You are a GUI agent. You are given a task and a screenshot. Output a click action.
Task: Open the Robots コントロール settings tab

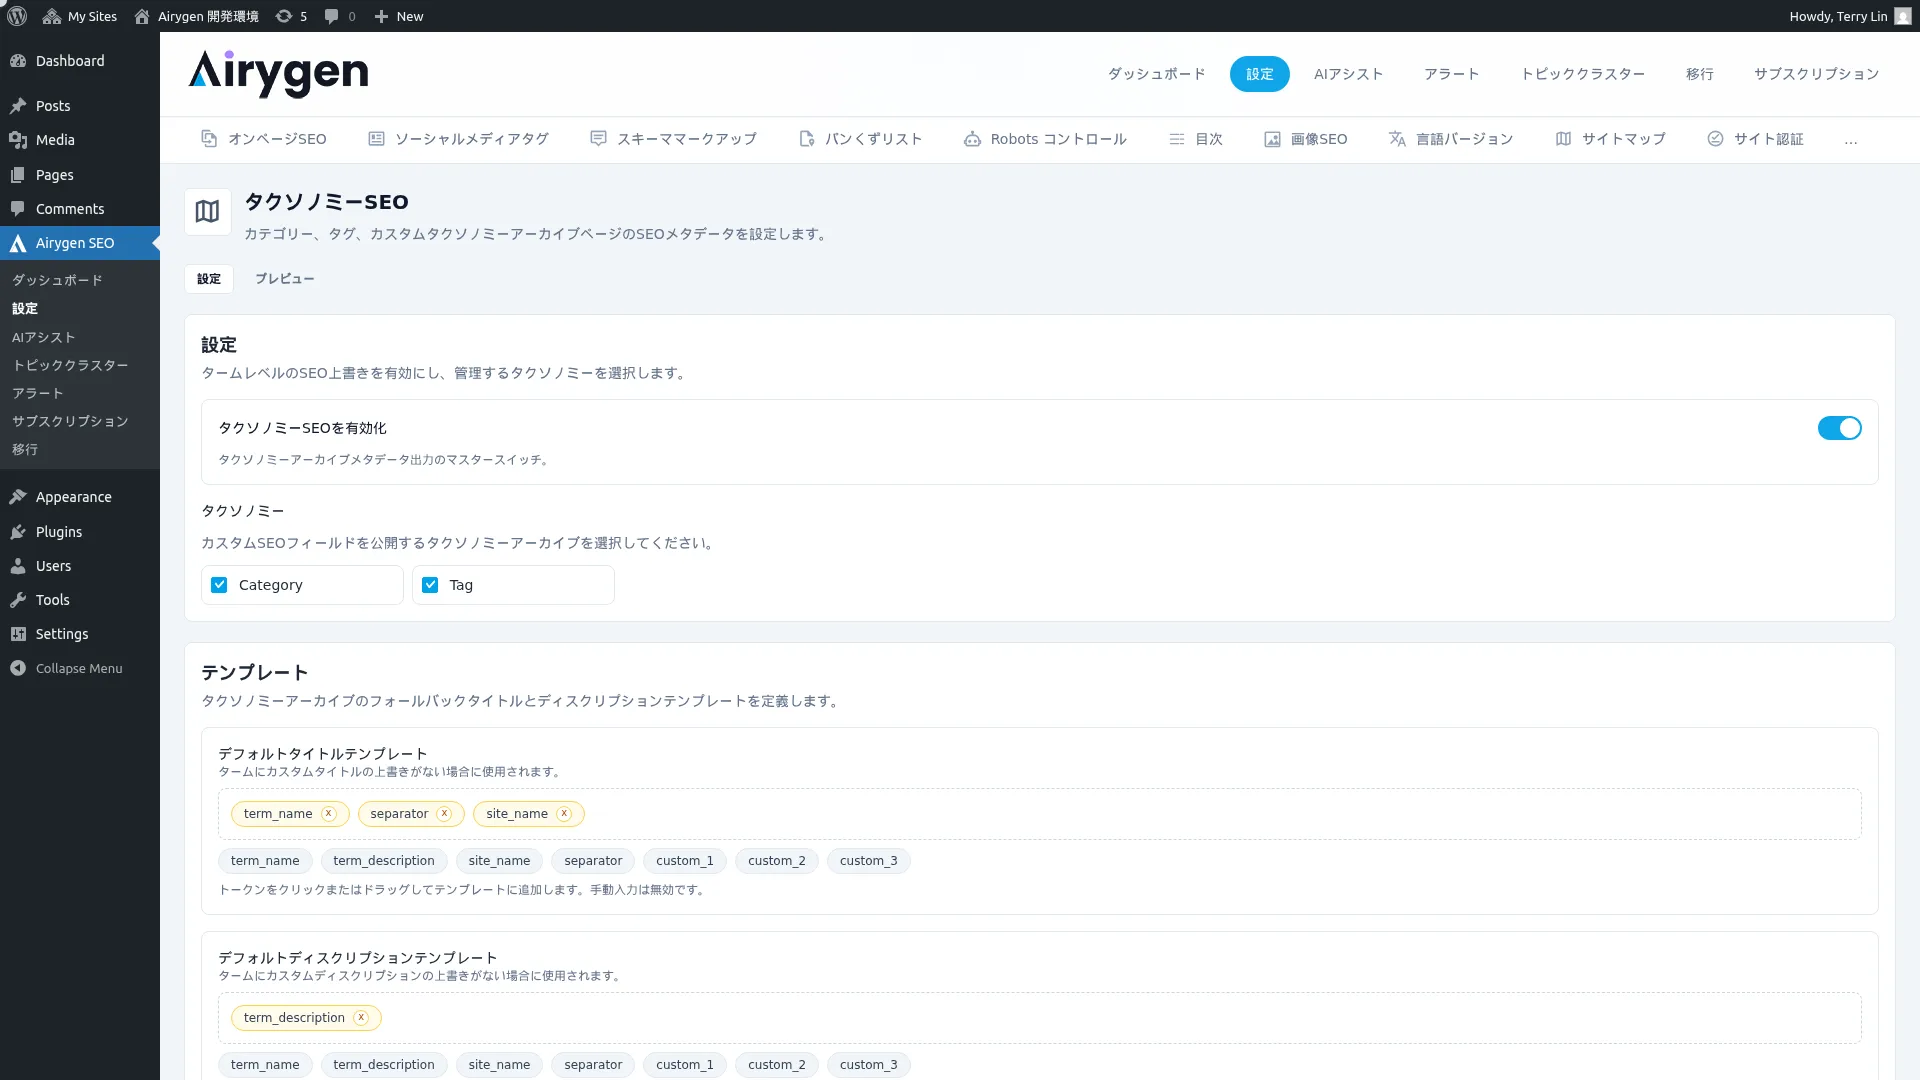(x=1045, y=139)
